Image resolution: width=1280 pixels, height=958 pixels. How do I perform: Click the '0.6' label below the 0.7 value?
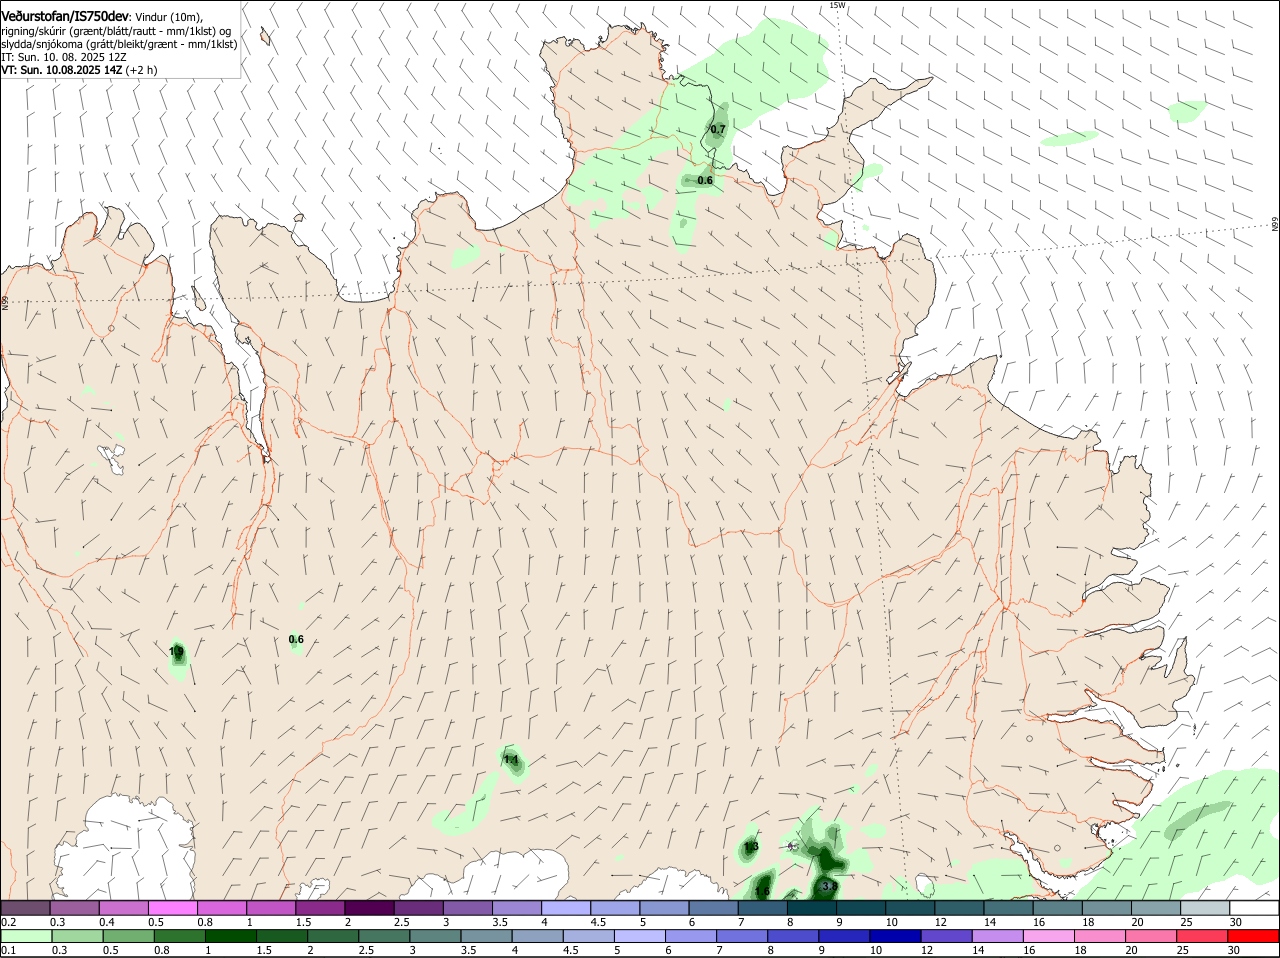coord(705,180)
